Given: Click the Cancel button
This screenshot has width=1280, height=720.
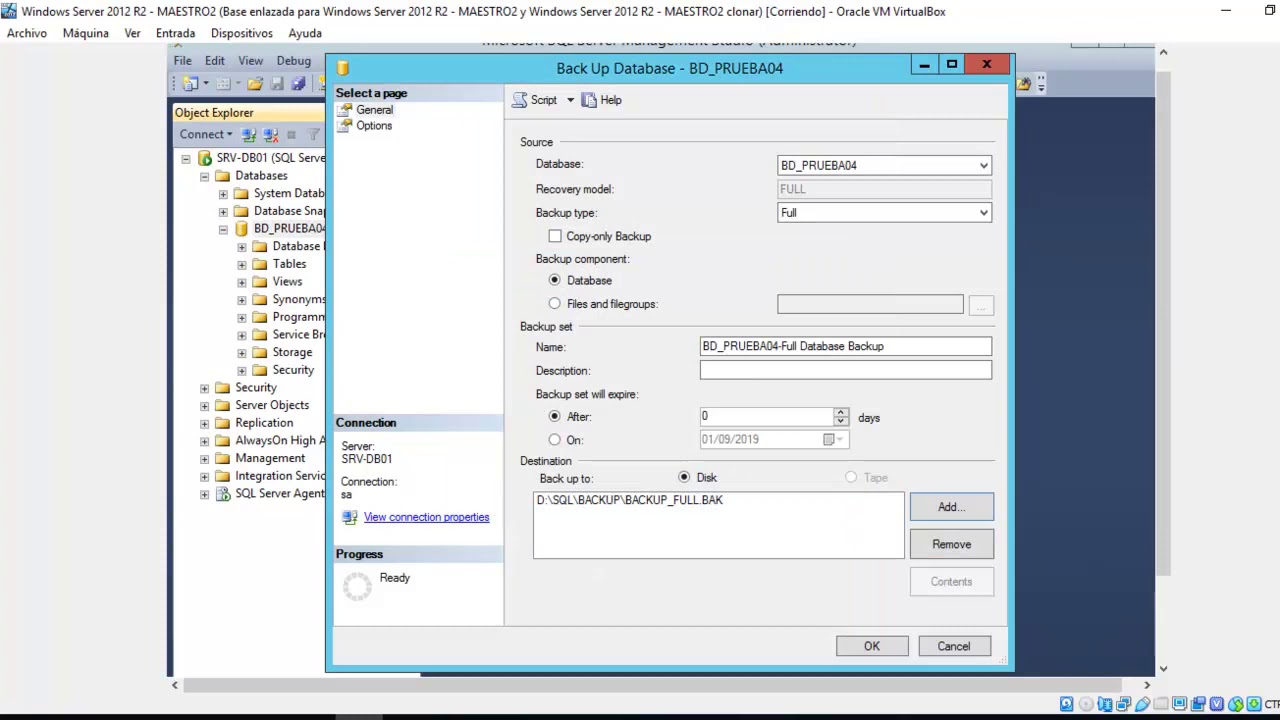Looking at the screenshot, I should click(x=954, y=646).
